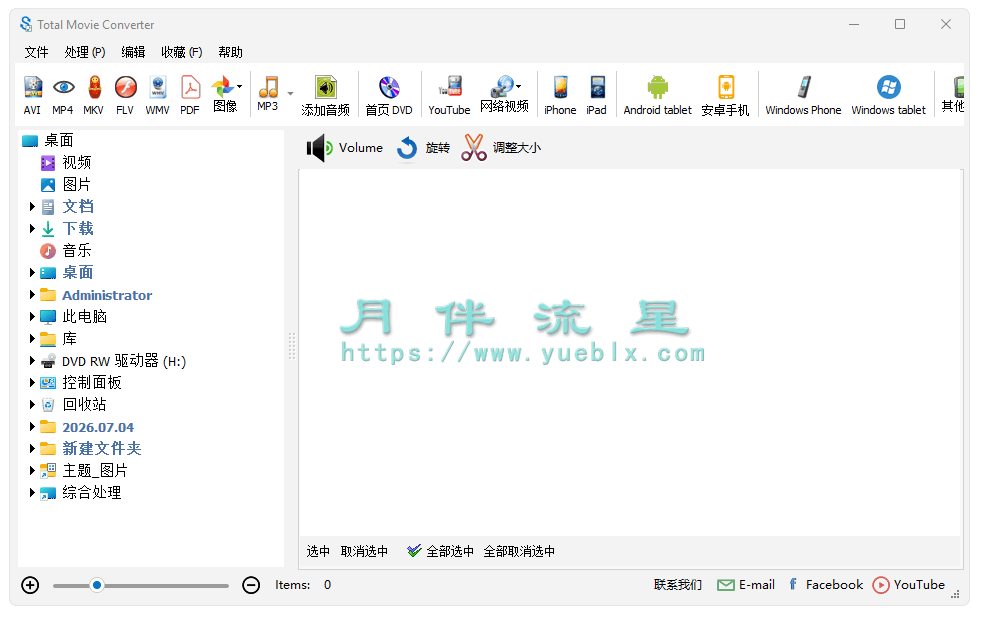981x617 pixels.
Task: Open the 添加音频 add audio tool
Action: pos(325,96)
